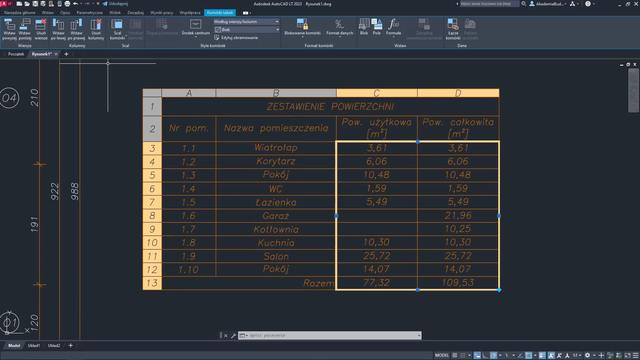Click the share Udostępnij button
Image resolution: width=640 pixels, height=360 pixels.
pos(115,4)
